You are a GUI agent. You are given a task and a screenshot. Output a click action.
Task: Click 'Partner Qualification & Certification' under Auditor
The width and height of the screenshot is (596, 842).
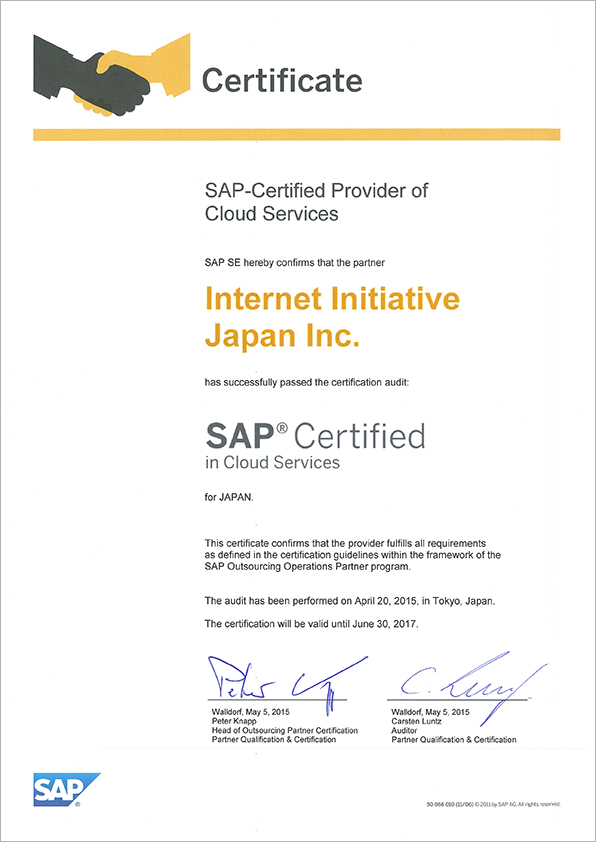pos(454,740)
